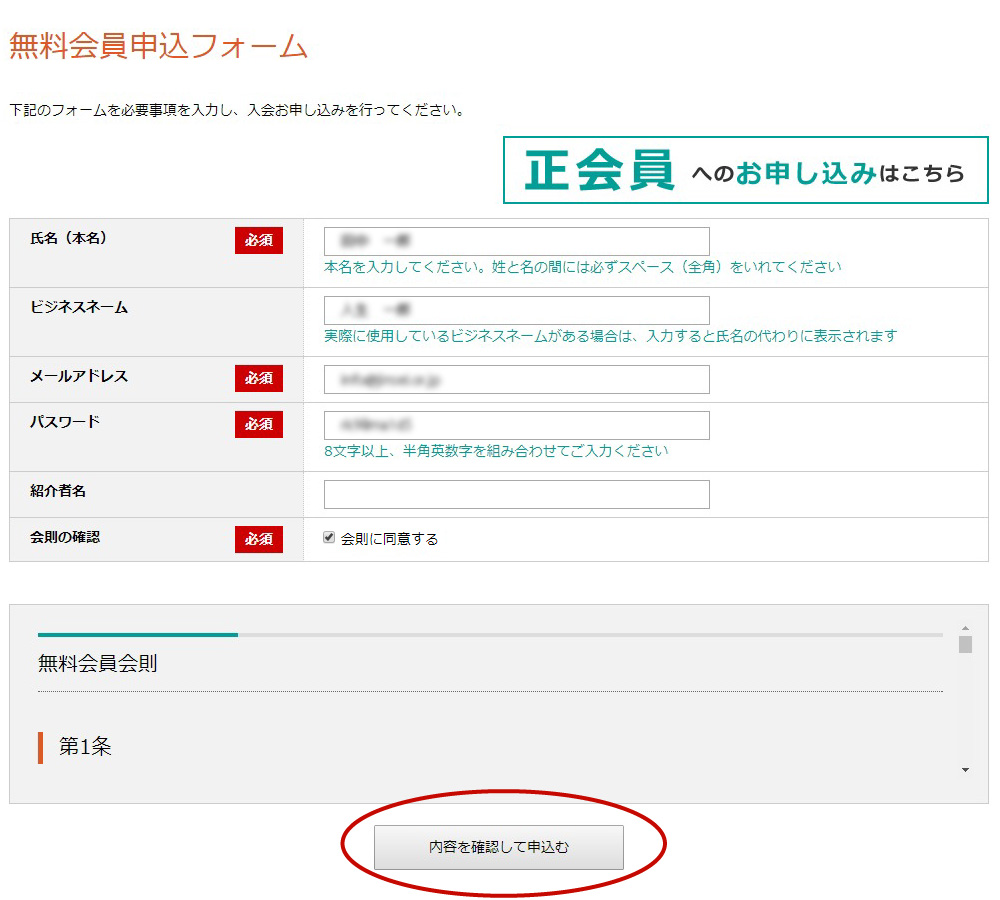1000x900 pixels.
Task: Click the 無料会員会則 heading
Action: (x=97, y=663)
